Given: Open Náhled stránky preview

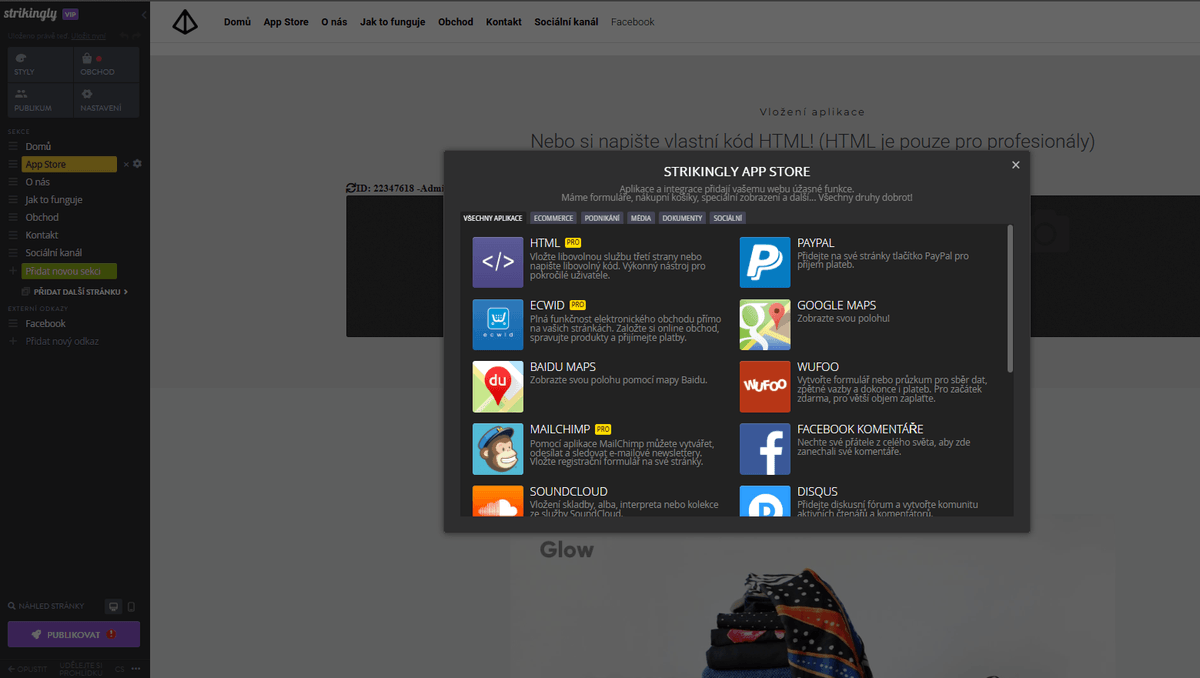Looking at the screenshot, I should (x=46, y=606).
